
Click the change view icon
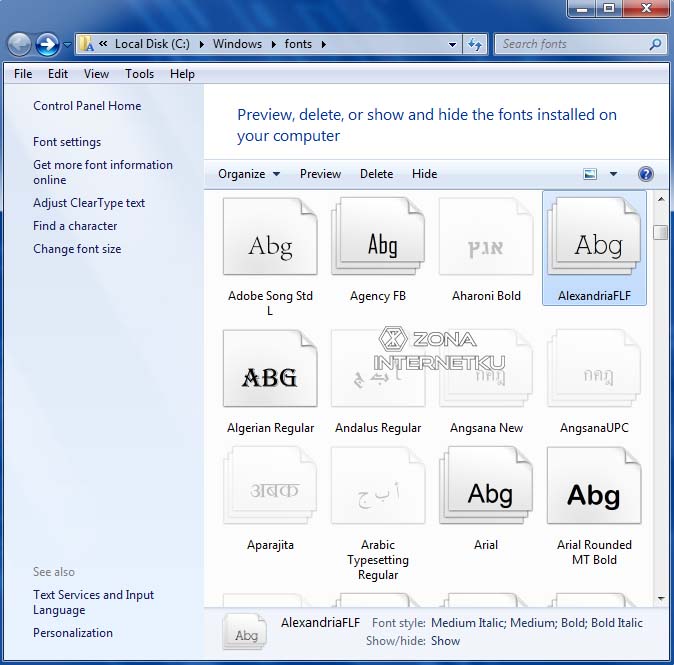pyautogui.click(x=590, y=174)
